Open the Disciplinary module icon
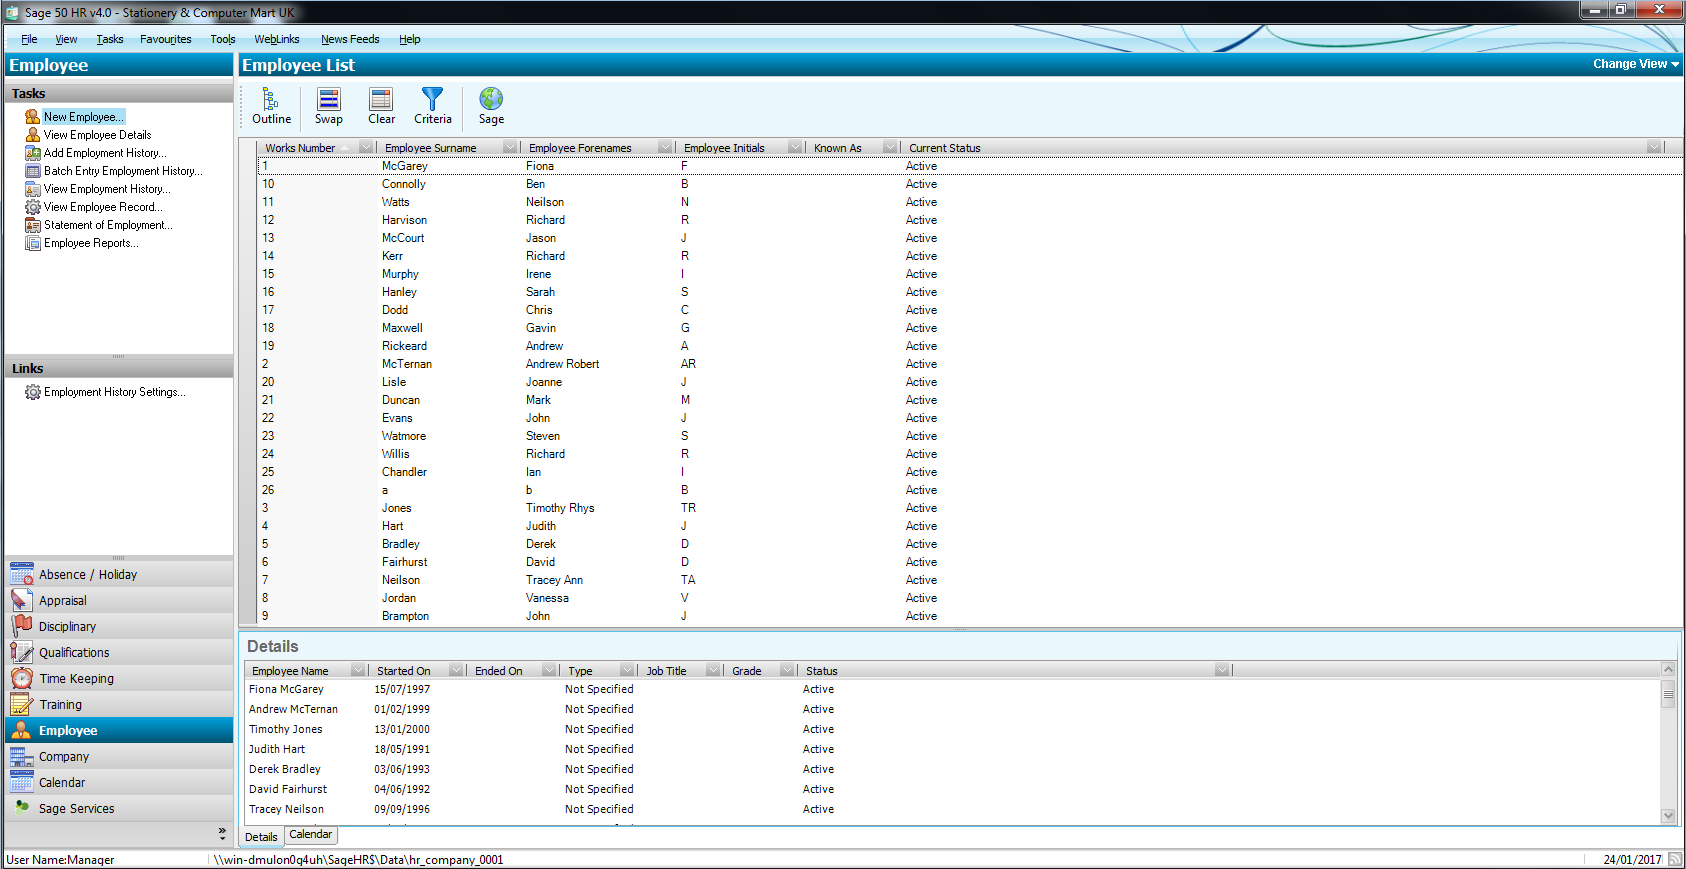The height and width of the screenshot is (869, 1686). click(x=21, y=626)
